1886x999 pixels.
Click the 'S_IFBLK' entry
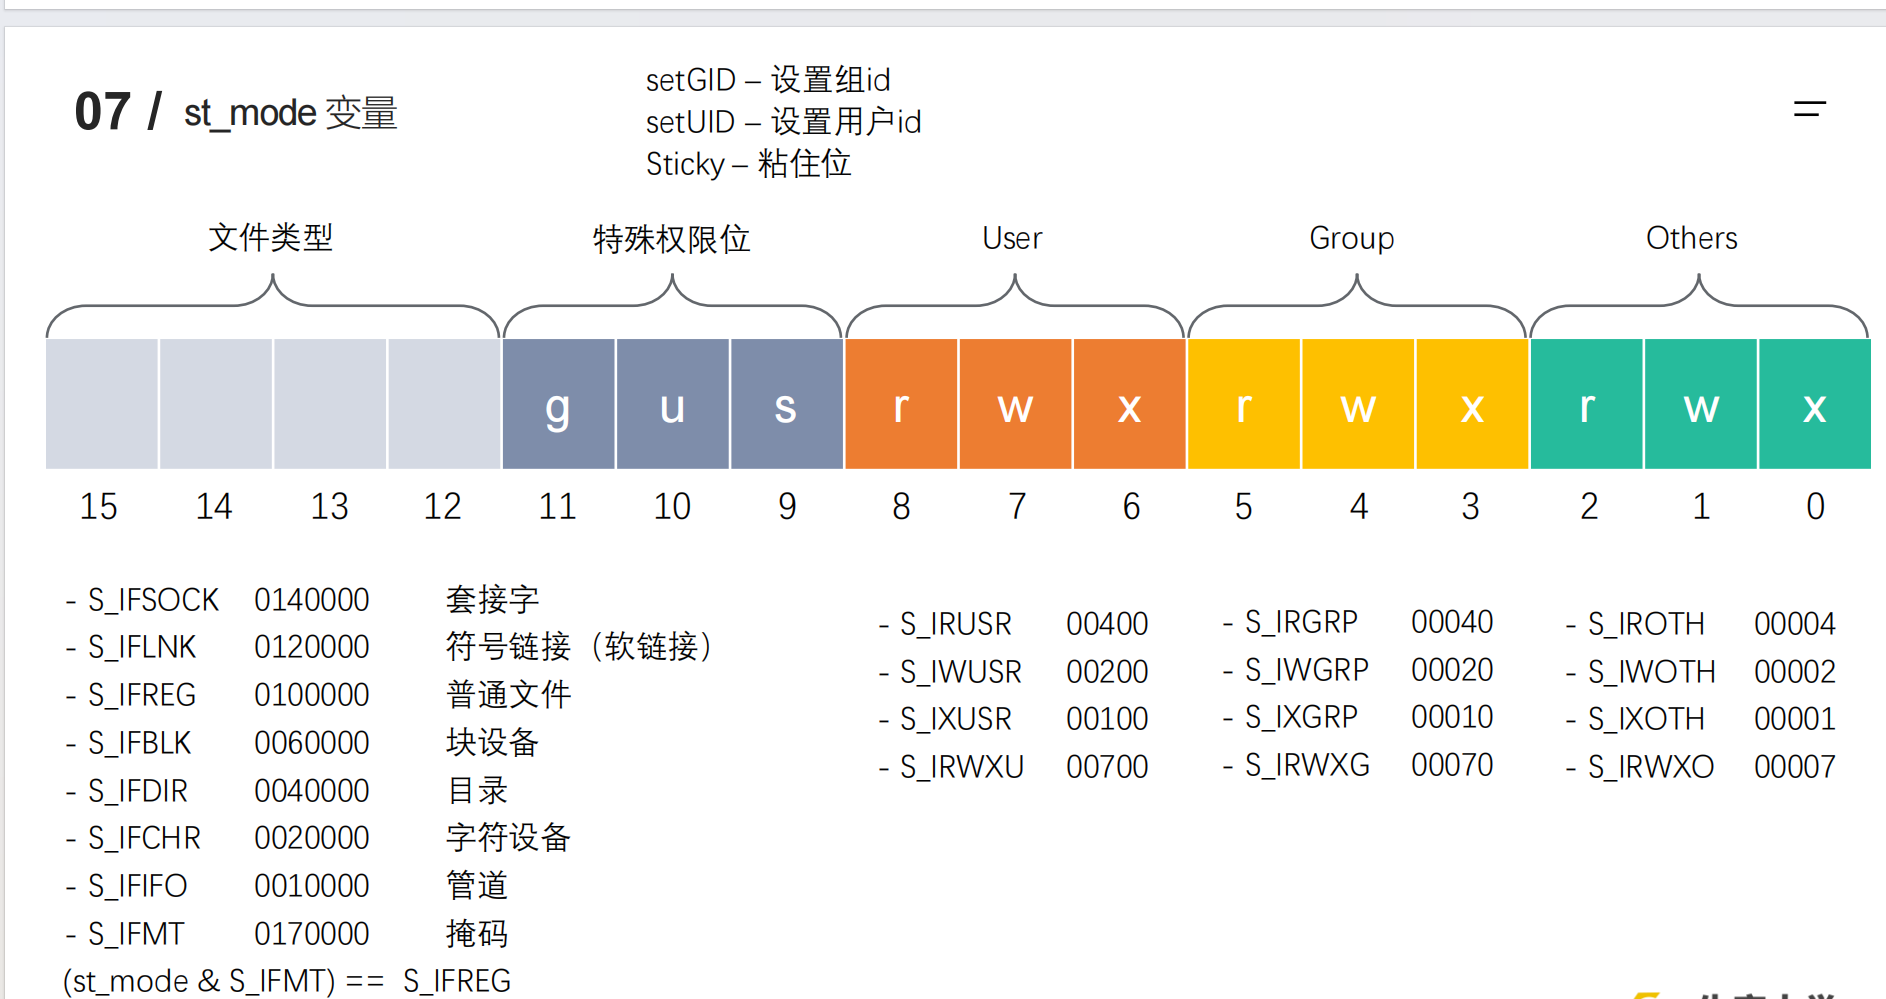coord(139,743)
